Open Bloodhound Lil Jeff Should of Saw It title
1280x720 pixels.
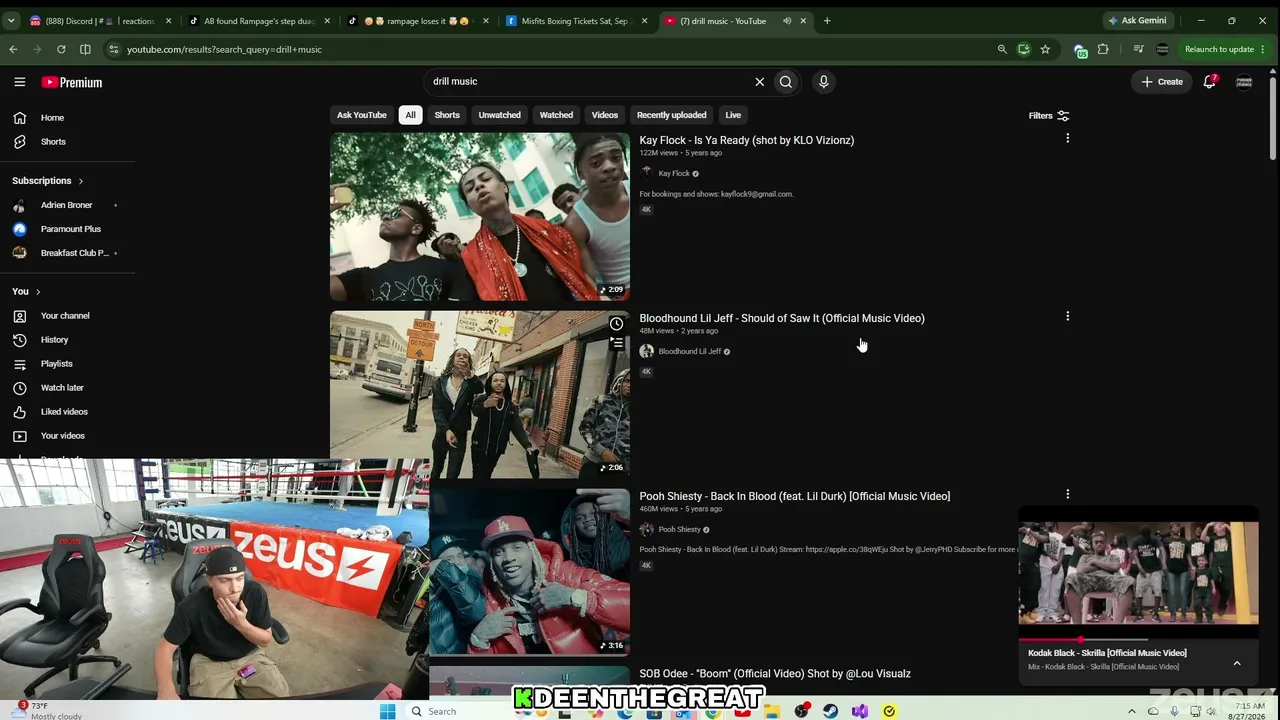pyautogui.click(x=782, y=319)
